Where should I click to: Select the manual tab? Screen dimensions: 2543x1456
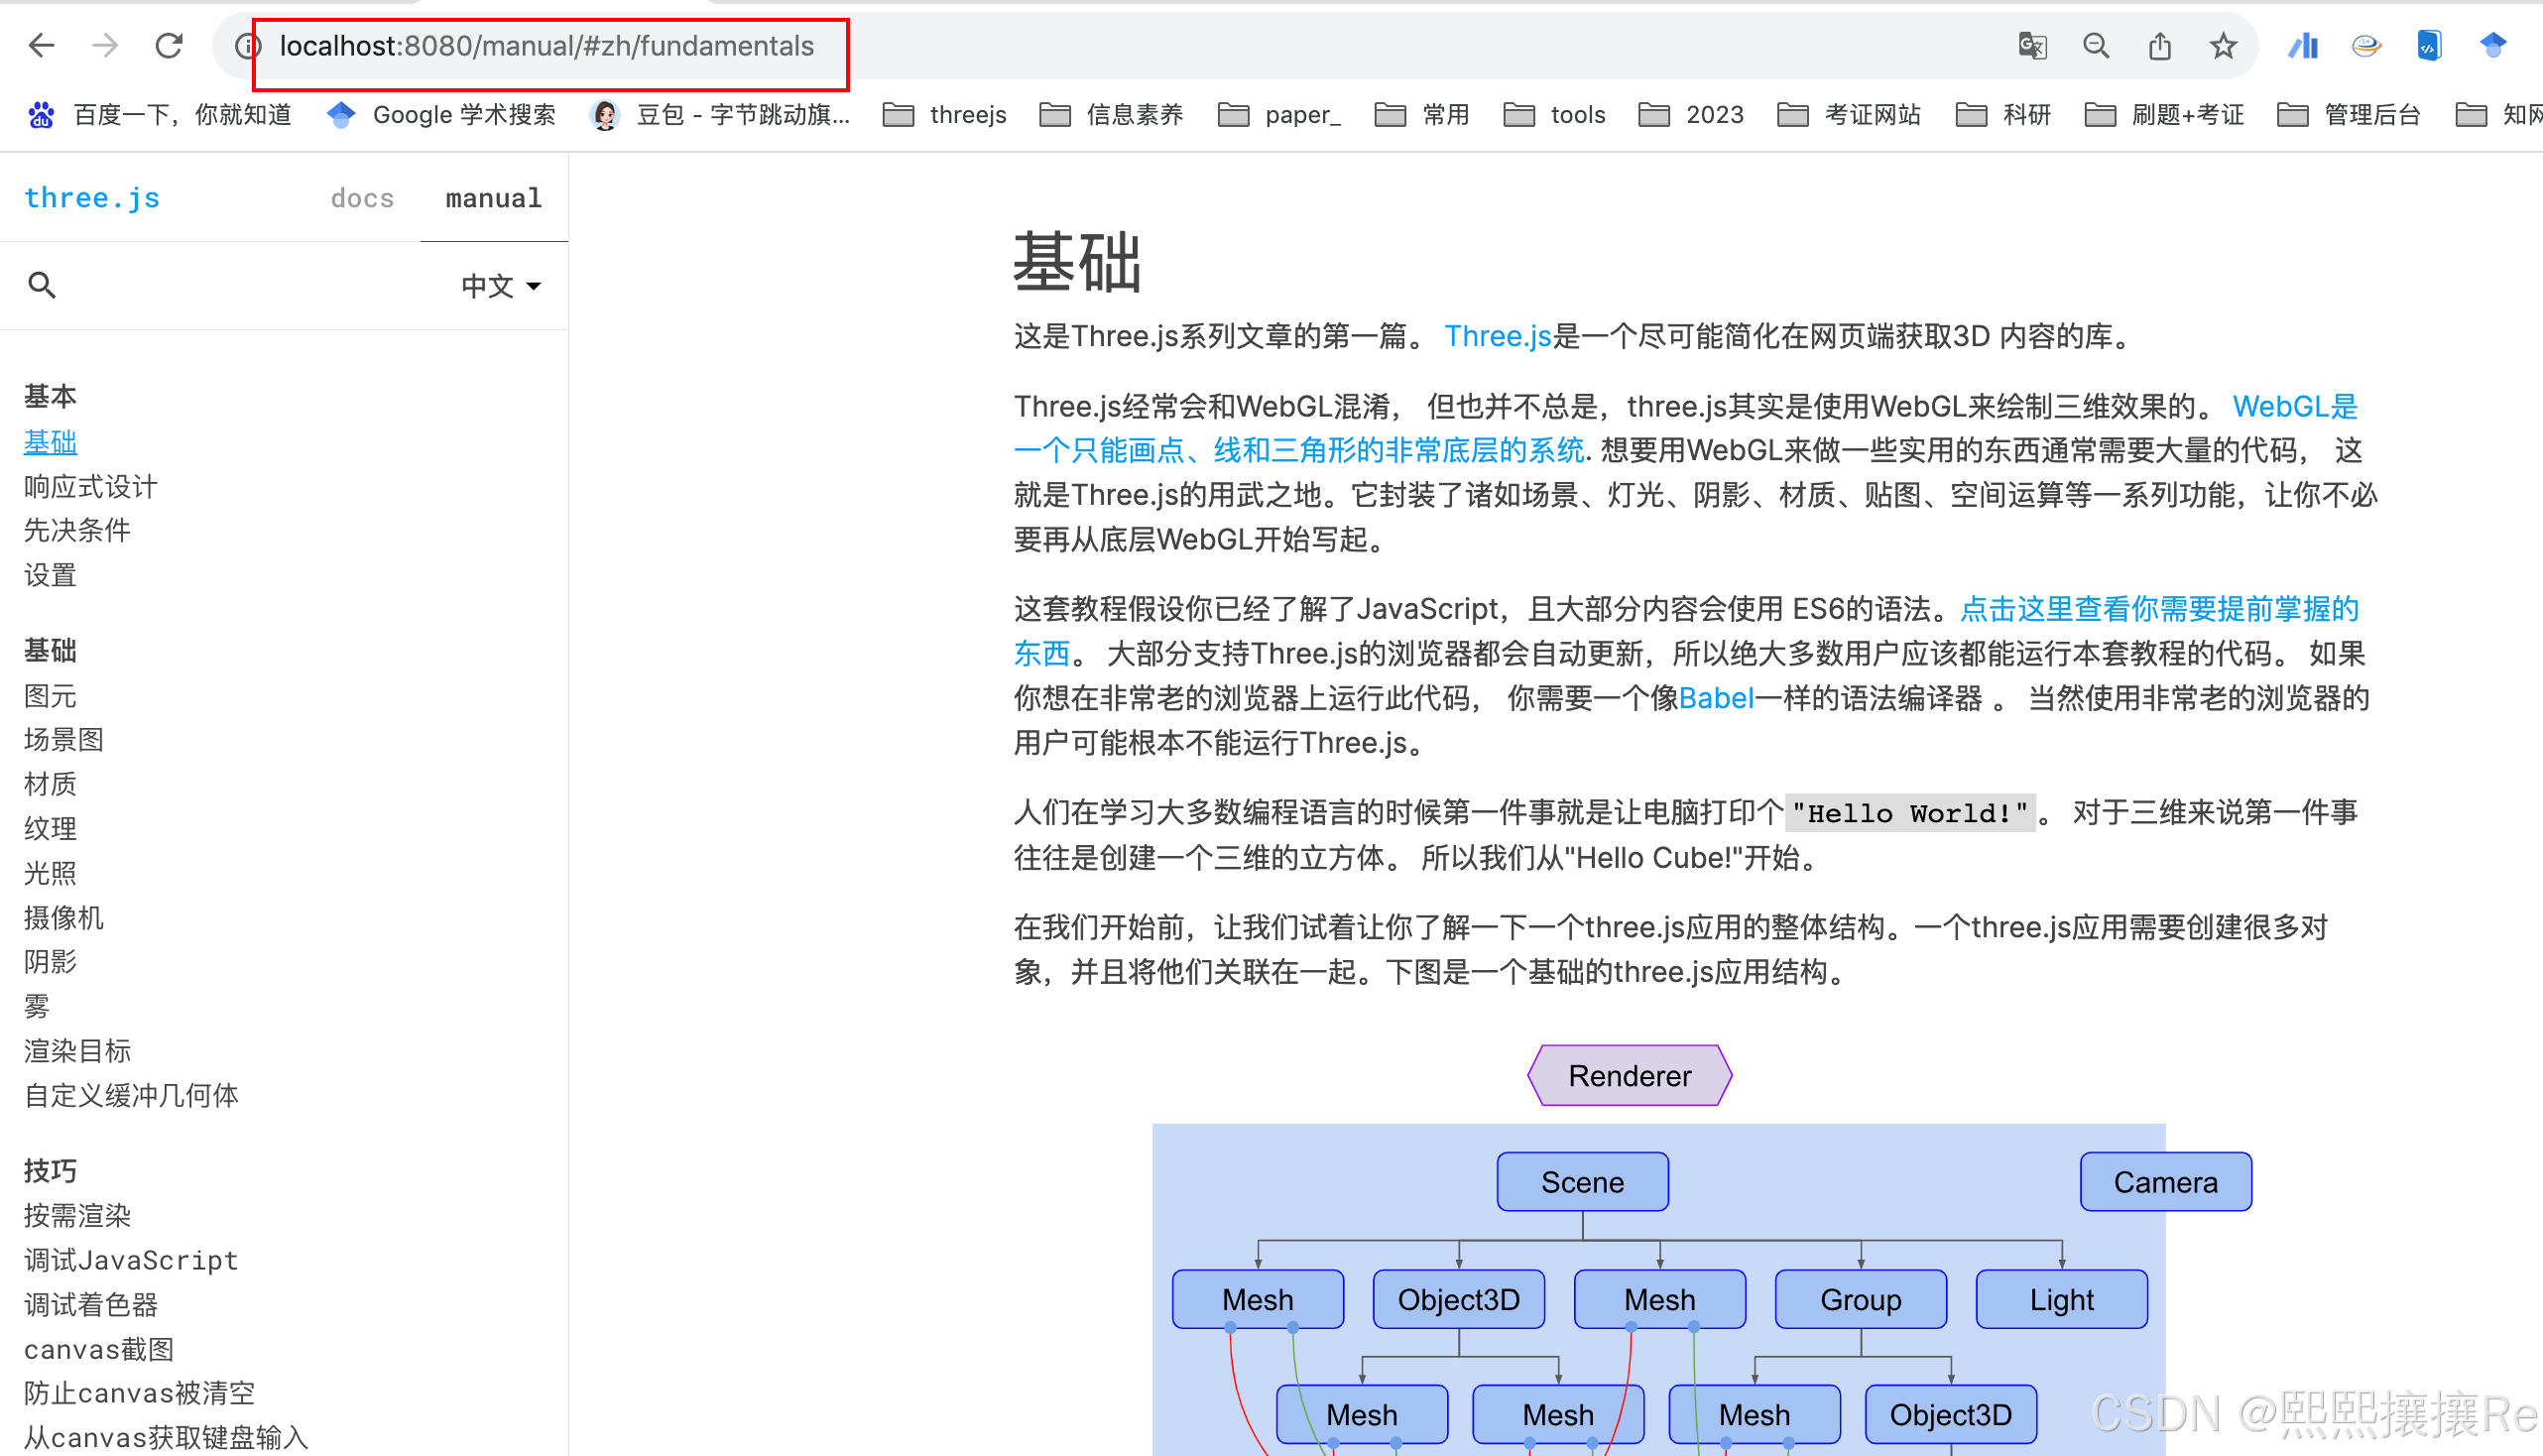coord(493,198)
